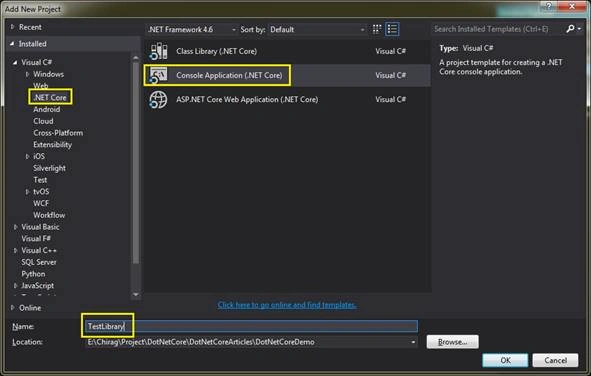Open the Location path dropdown arrow

coord(413,342)
